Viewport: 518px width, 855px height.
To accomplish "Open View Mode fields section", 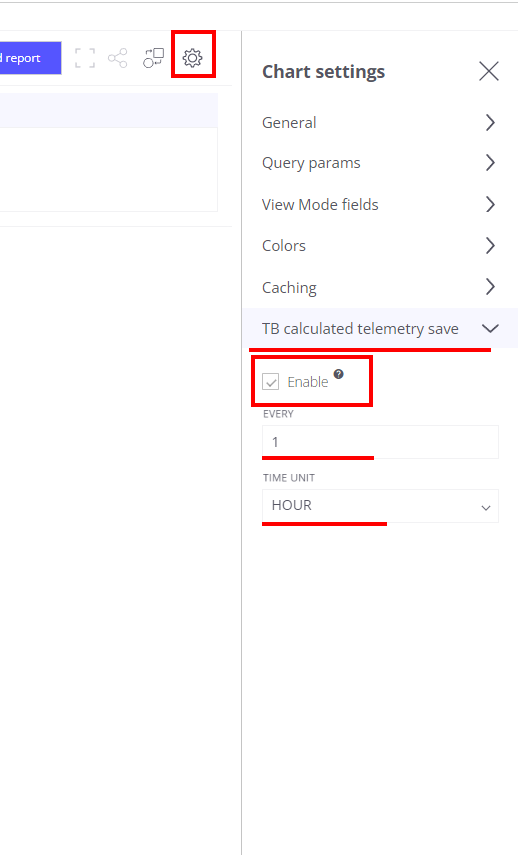I will point(380,204).
